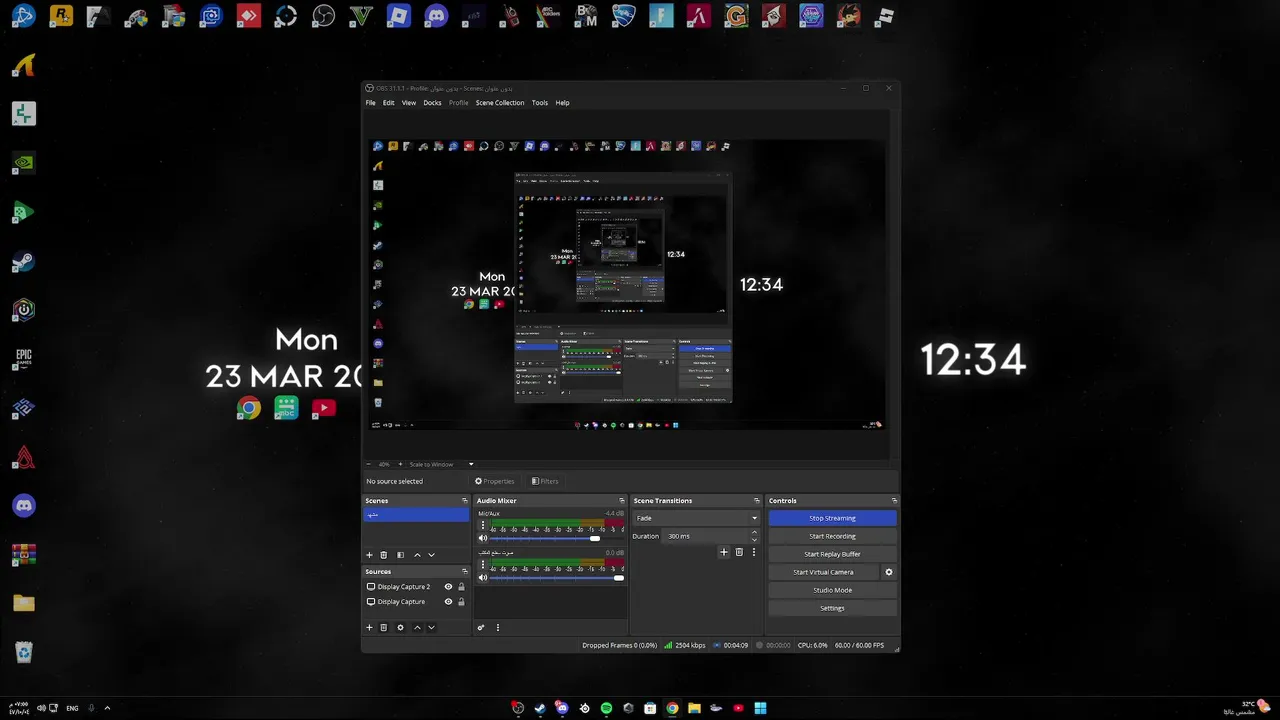1280x720 pixels.
Task: Configure virtual camera with the gear icon
Action: [888, 572]
